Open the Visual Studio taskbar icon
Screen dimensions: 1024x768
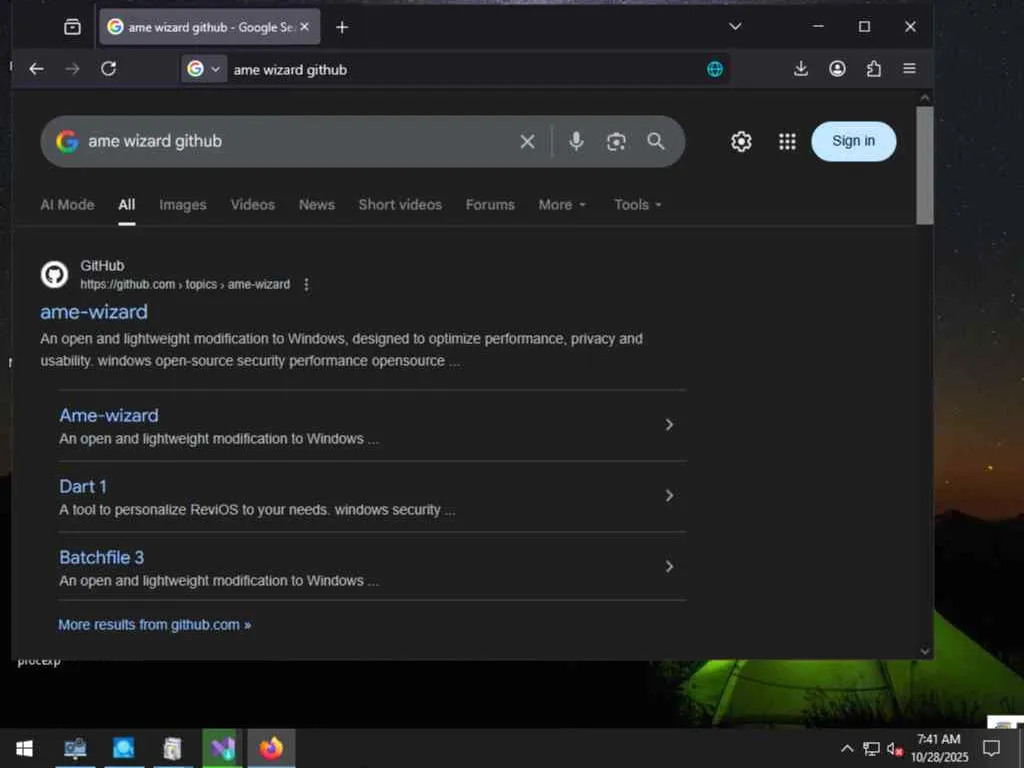pyautogui.click(x=222, y=748)
